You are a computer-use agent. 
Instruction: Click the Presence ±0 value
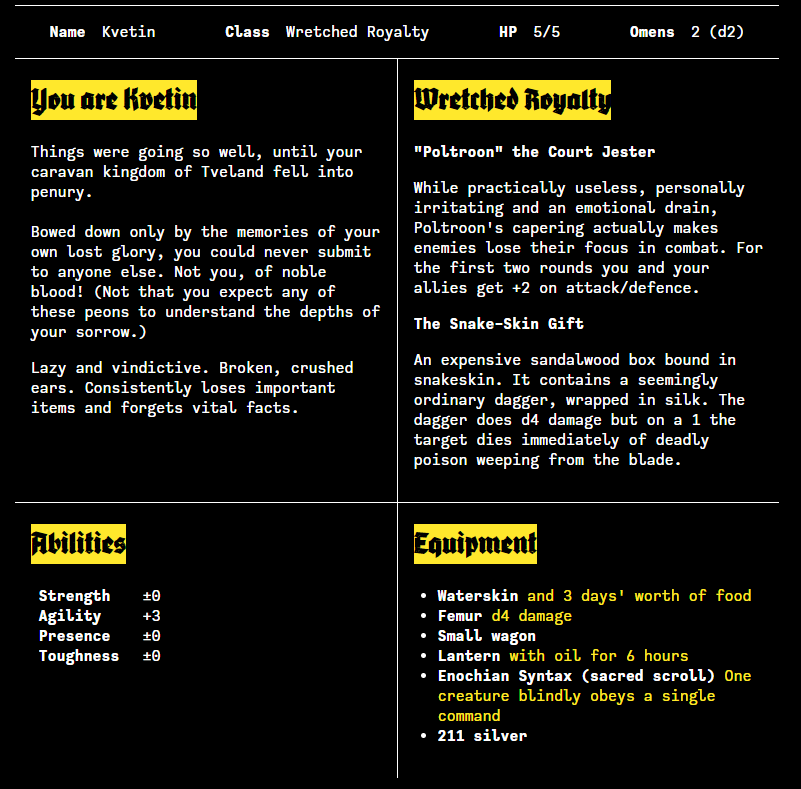pos(152,636)
